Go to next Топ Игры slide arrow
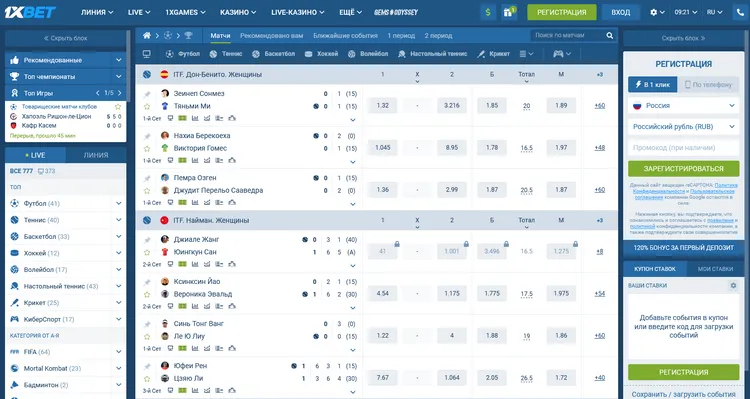This screenshot has width=750, height=399. [x=120, y=93]
